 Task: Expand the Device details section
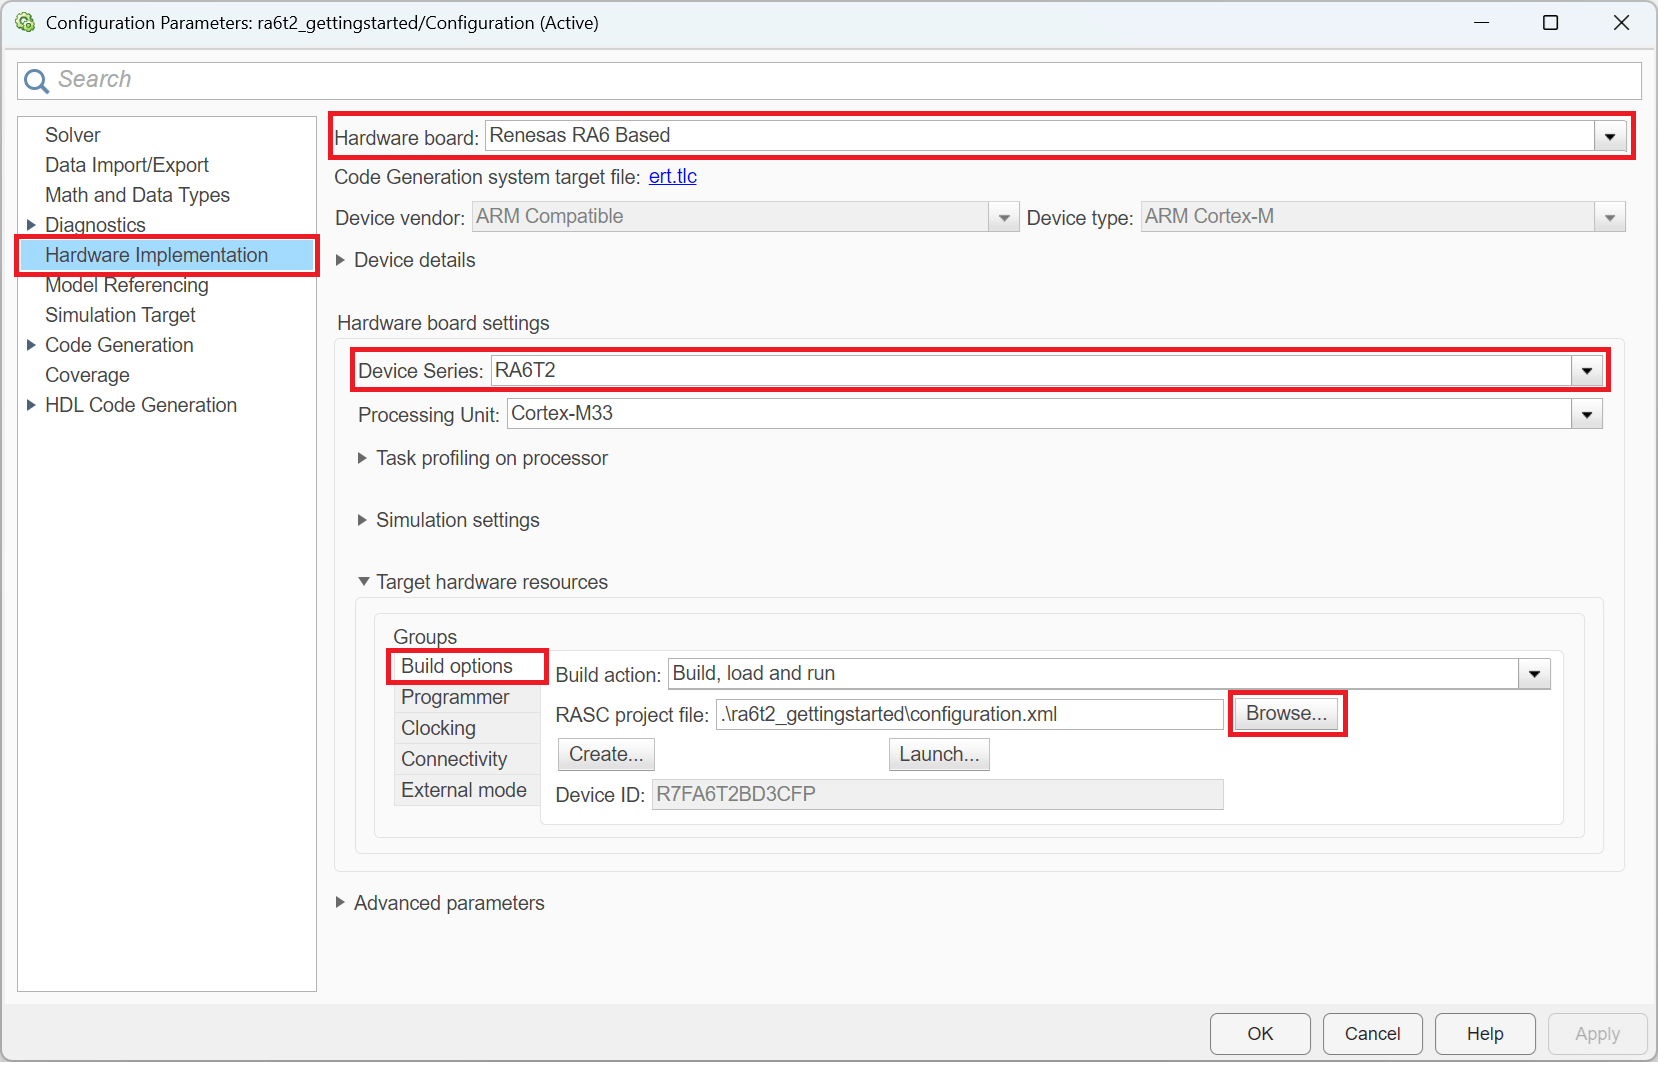[341, 260]
